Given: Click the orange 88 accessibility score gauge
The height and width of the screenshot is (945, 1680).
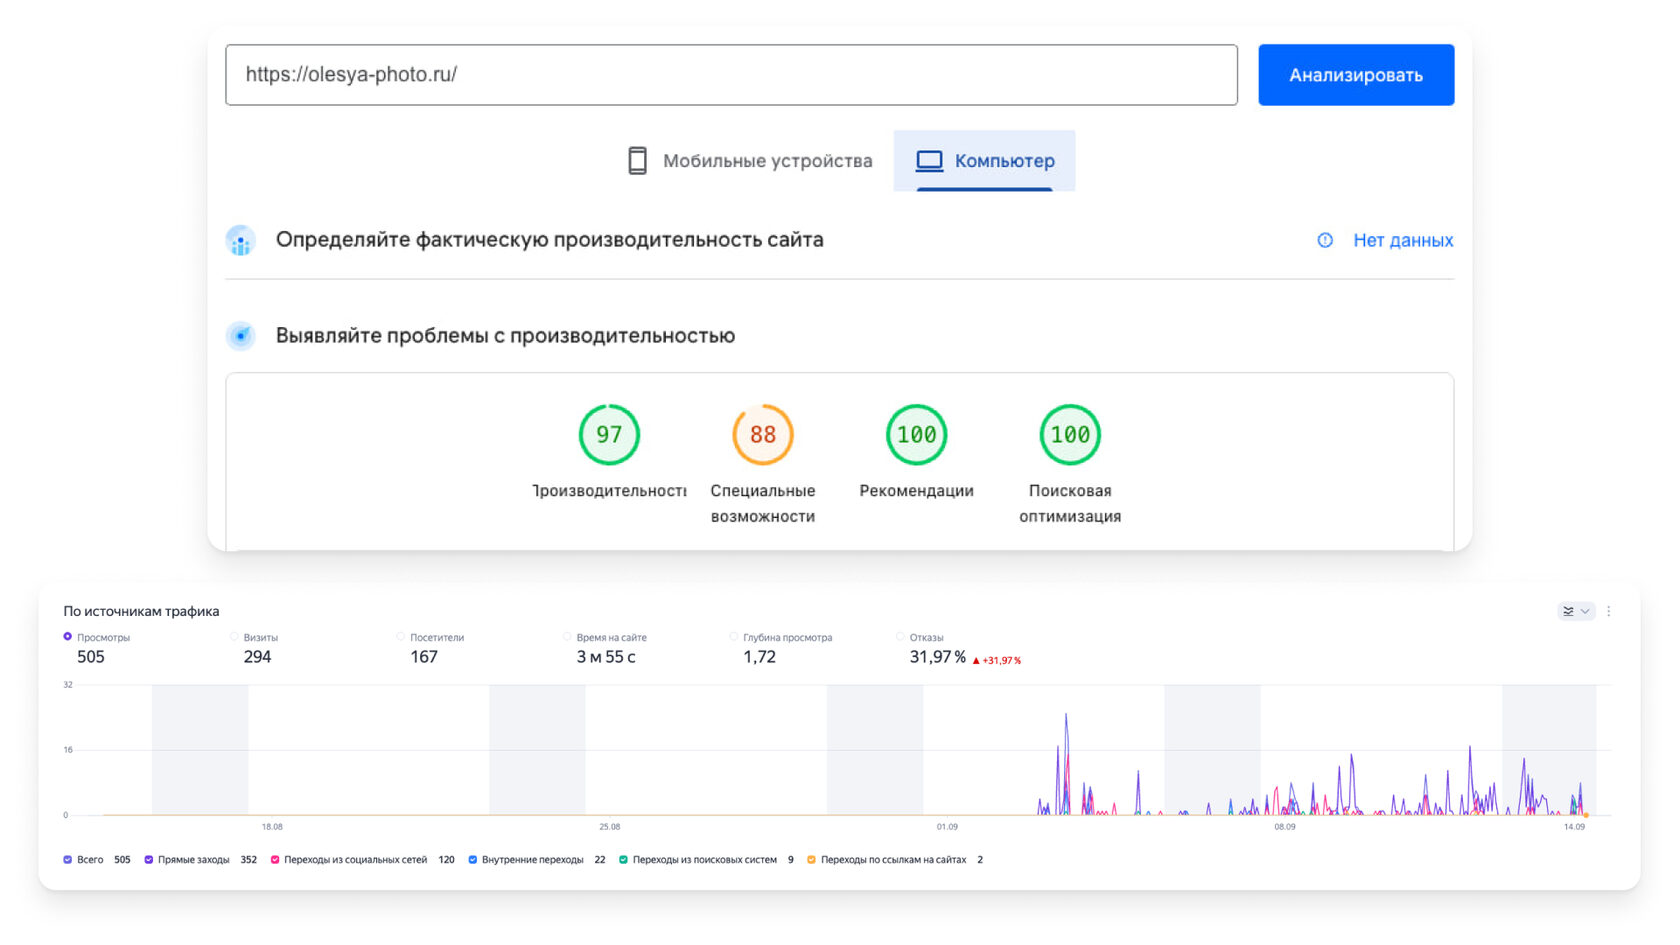Looking at the screenshot, I should 762,435.
